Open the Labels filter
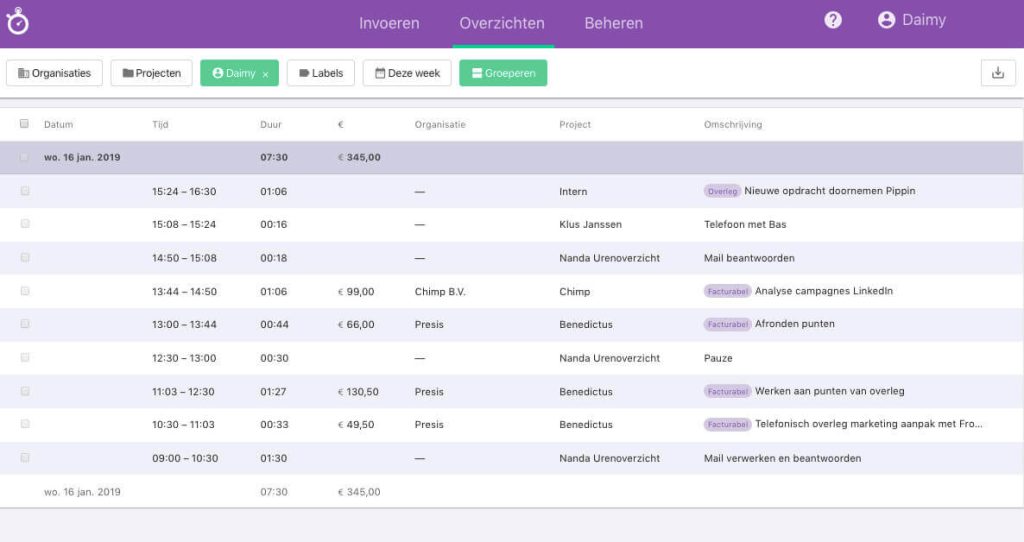This screenshot has height=542, width=1024. click(320, 73)
